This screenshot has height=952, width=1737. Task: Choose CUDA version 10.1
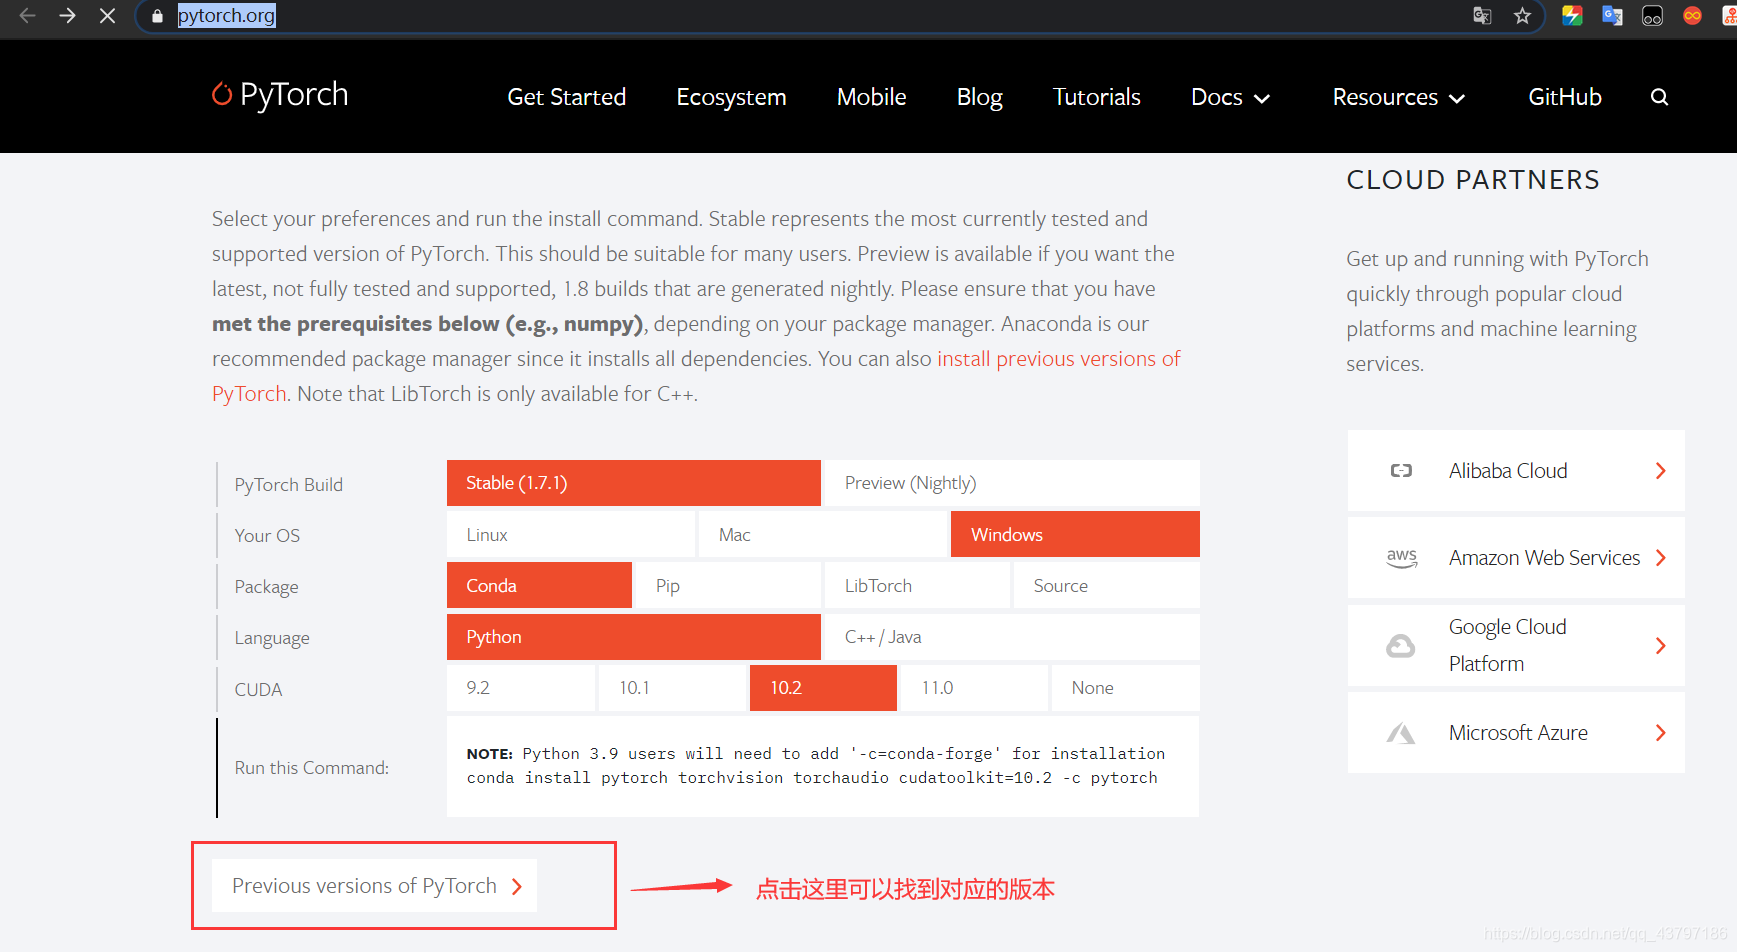click(672, 688)
